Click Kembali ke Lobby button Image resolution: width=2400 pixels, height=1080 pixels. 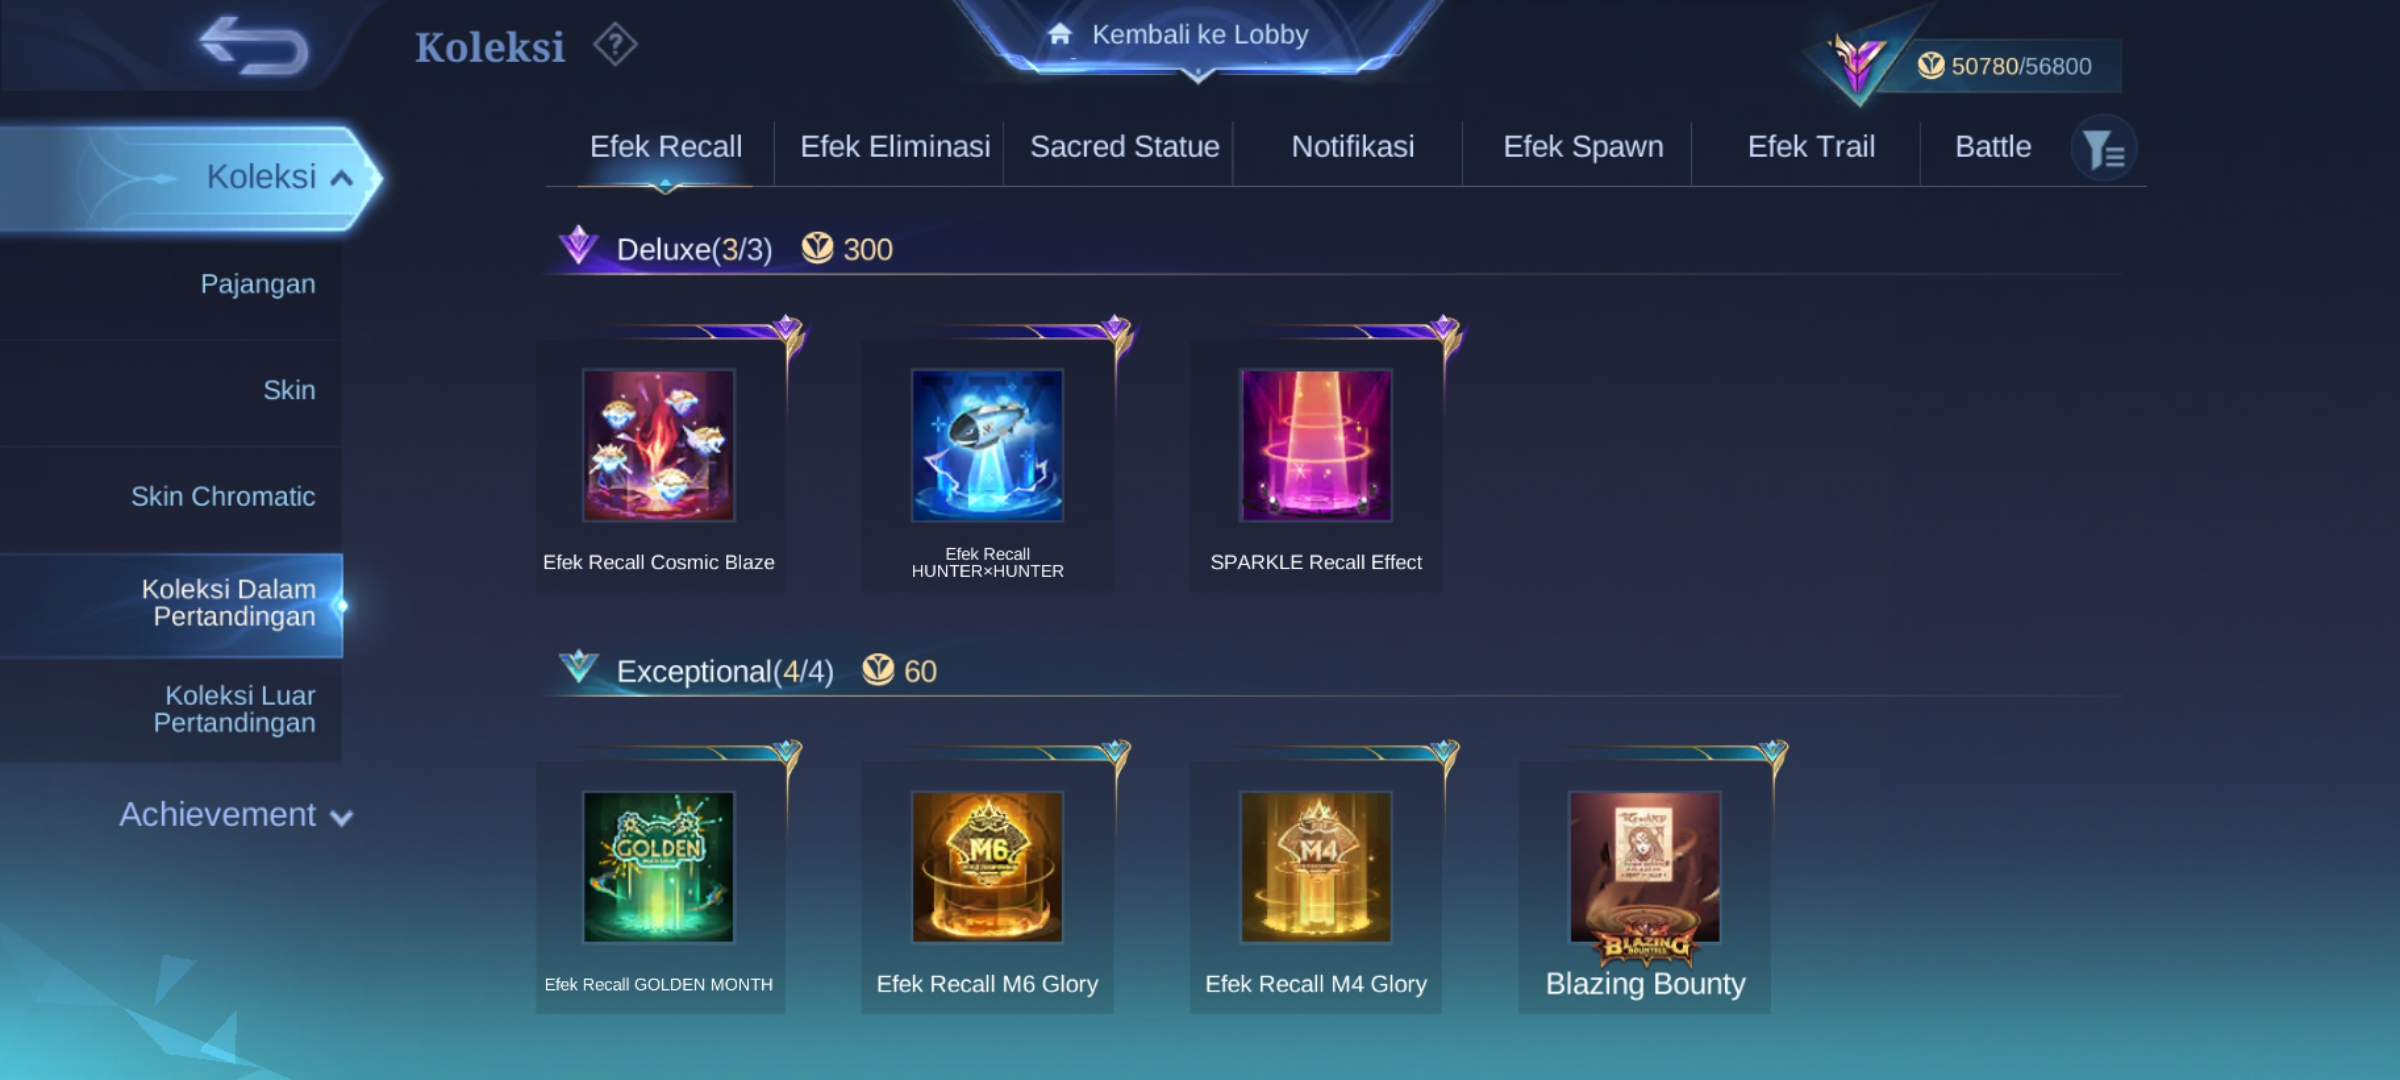tap(1198, 37)
